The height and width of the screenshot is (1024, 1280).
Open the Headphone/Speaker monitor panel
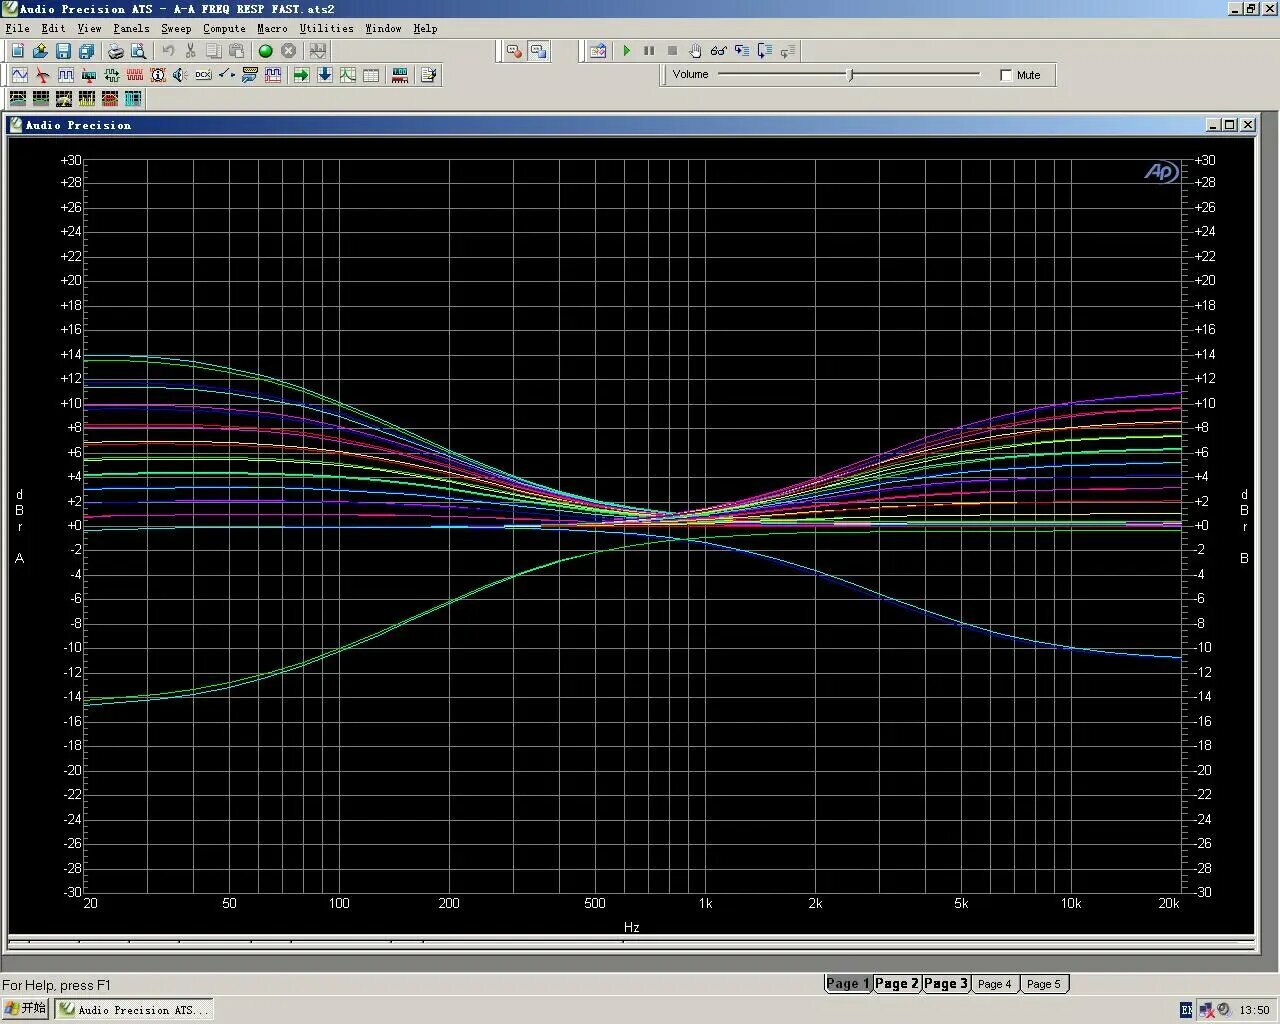[x=180, y=75]
